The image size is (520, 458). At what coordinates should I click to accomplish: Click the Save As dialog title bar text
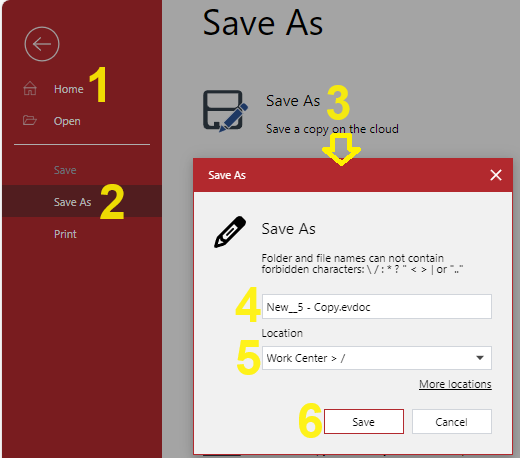[227, 175]
